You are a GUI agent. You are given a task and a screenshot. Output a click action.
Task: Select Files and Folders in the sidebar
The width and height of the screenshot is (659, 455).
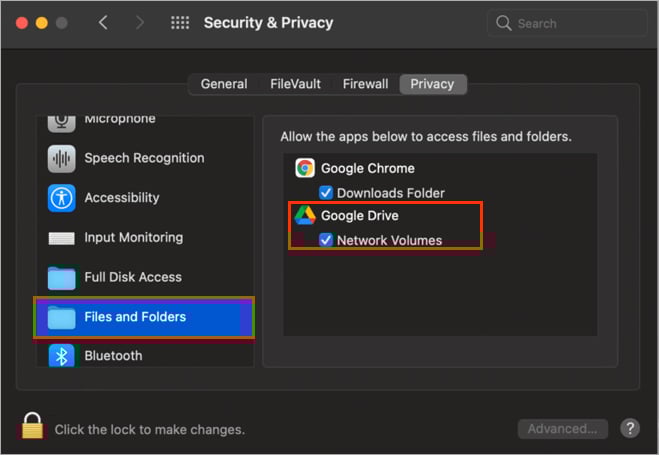[x=144, y=317]
